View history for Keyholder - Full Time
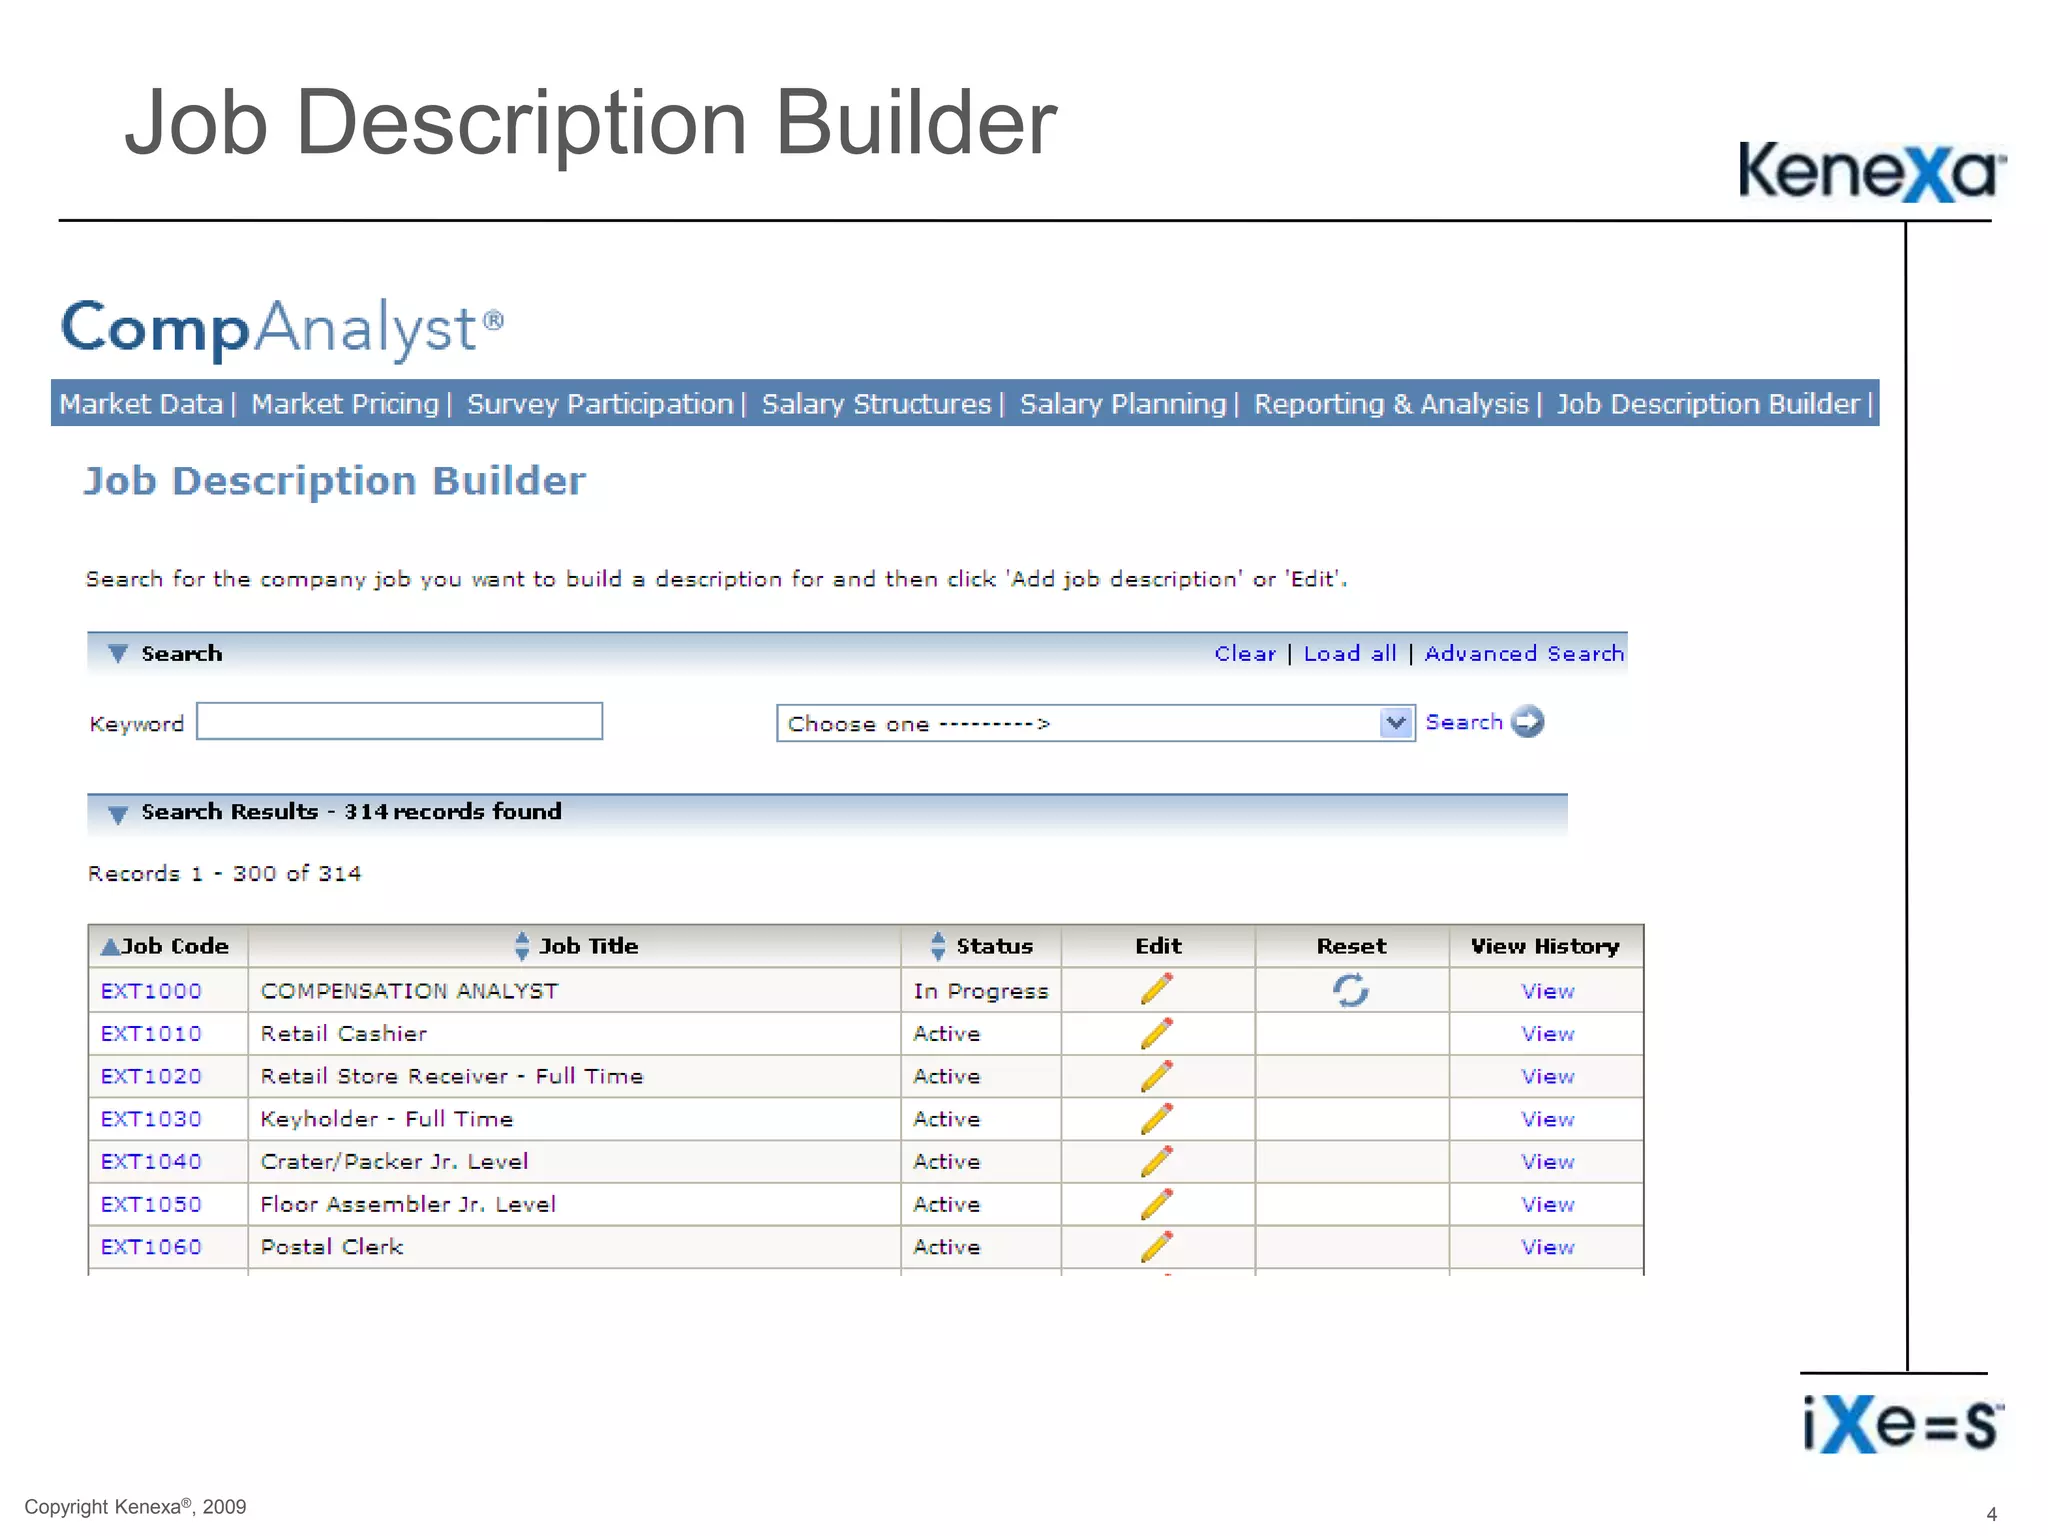2048x1536 pixels. tap(1547, 1119)
